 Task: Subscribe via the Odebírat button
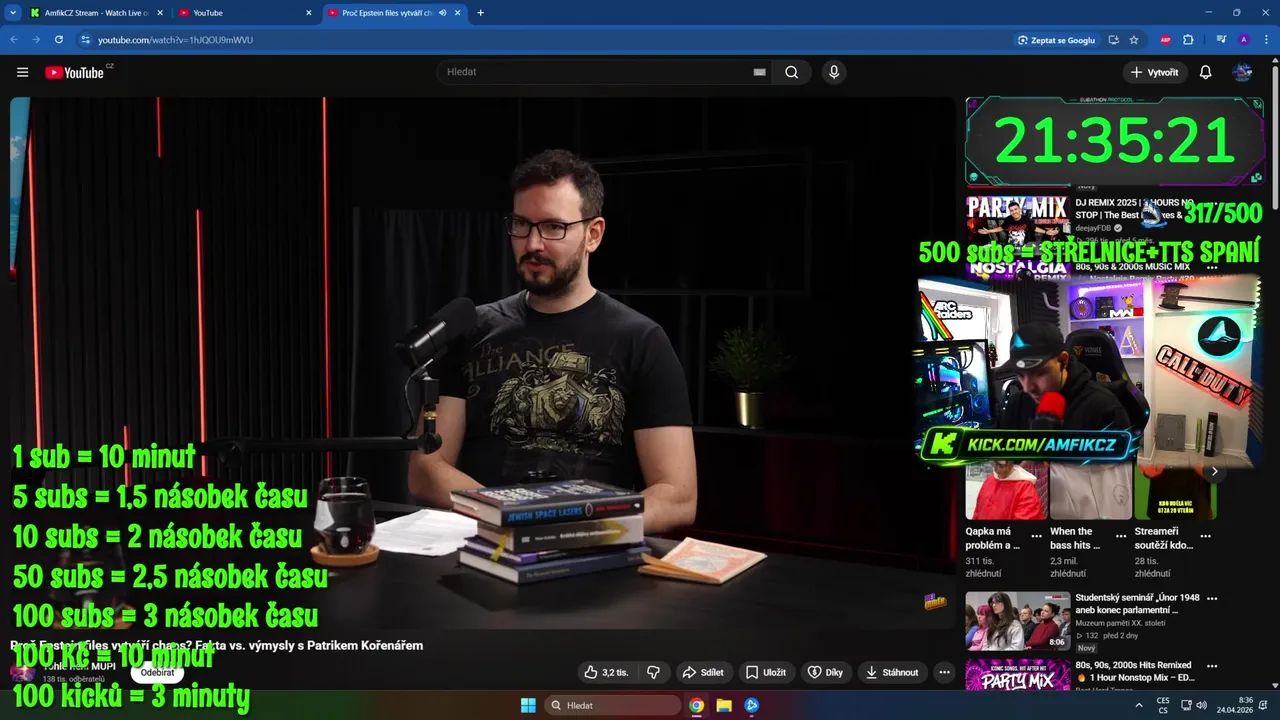pos(157,672)
